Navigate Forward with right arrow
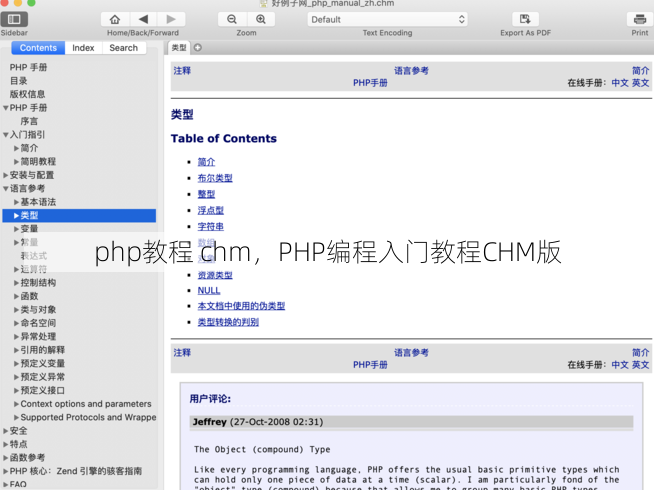 tap(171, 19)
